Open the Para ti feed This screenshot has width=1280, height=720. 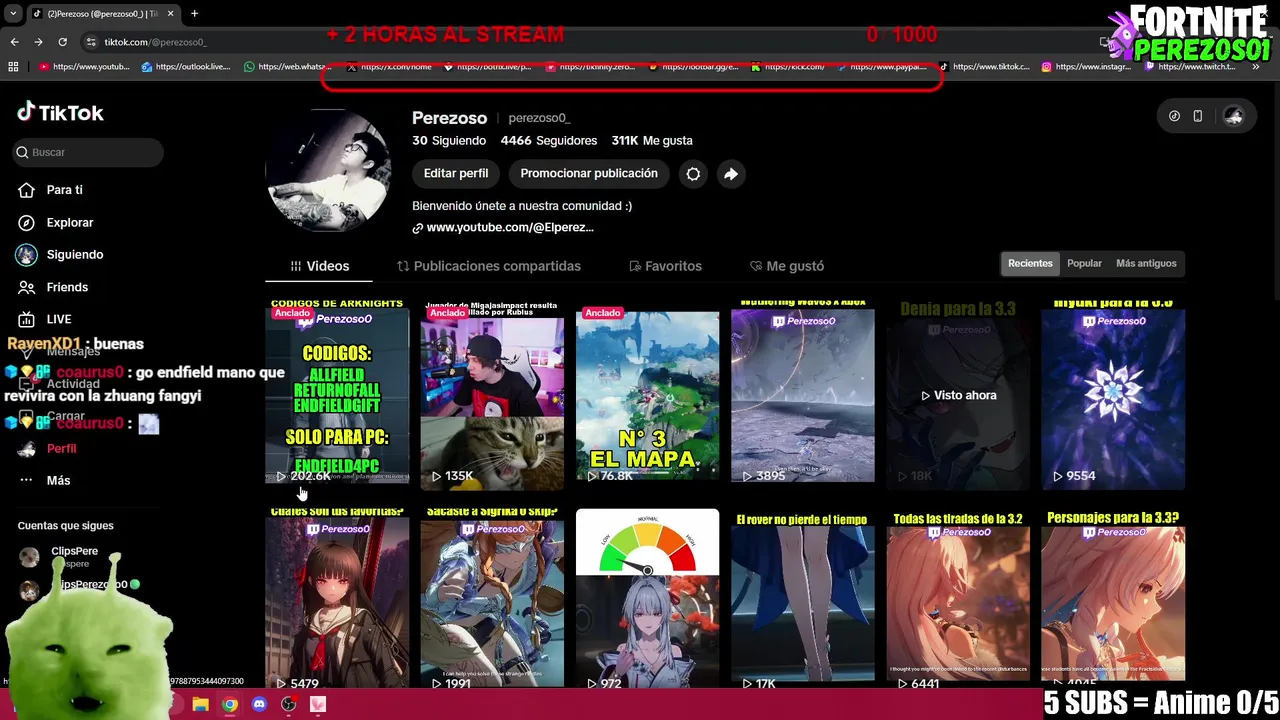tap(64, 190)
